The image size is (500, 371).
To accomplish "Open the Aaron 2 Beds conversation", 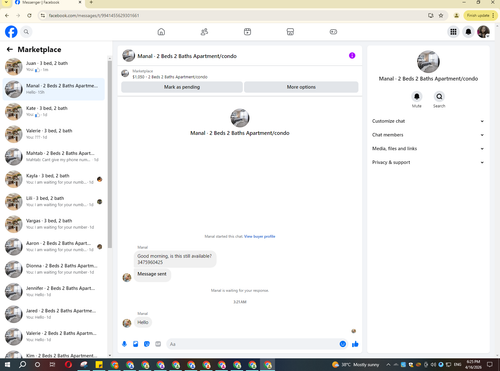I will click(x=54, y=246).
